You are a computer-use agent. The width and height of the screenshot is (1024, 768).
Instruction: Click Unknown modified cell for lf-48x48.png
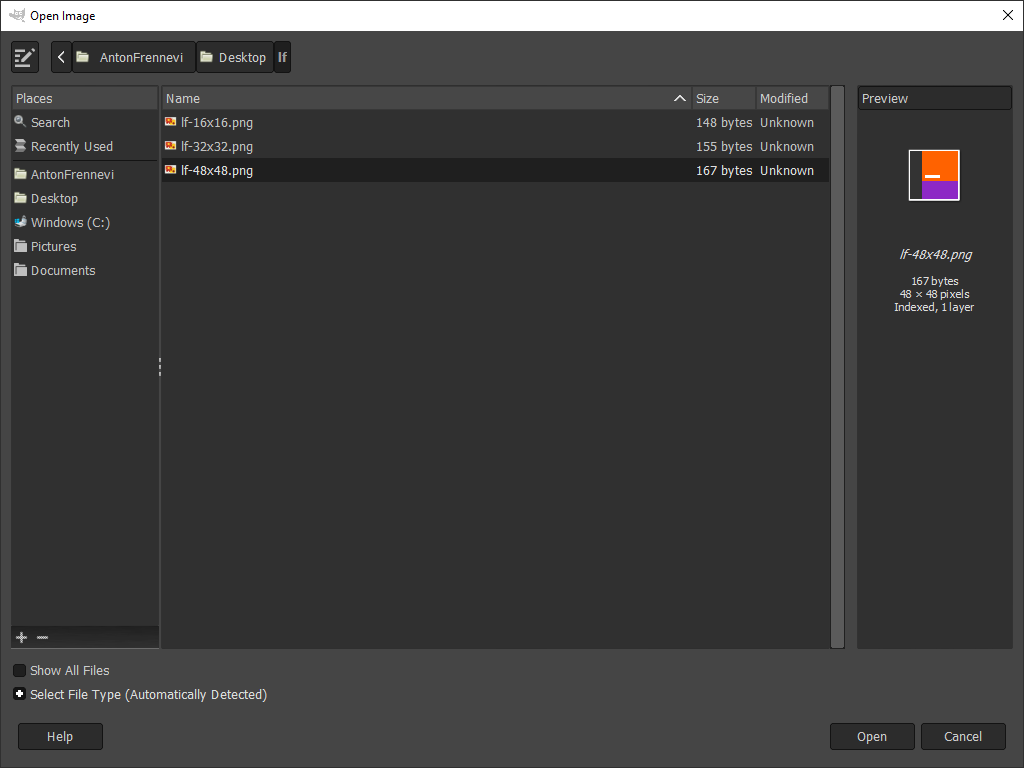click(787, 170)
